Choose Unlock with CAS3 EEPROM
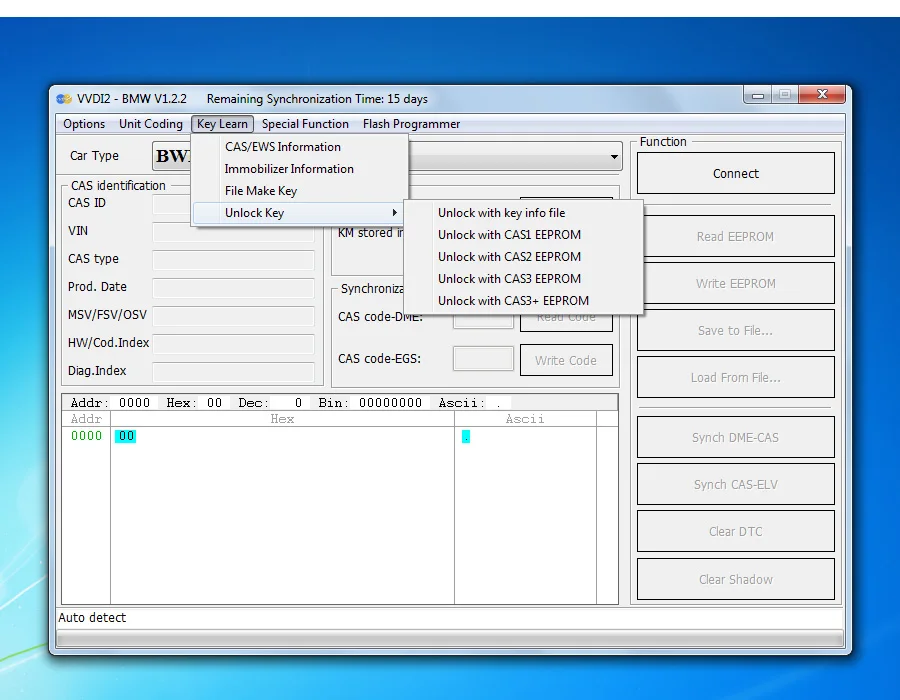Image resolution: width=900 pixels, height=700 pixels. point(523,279)
